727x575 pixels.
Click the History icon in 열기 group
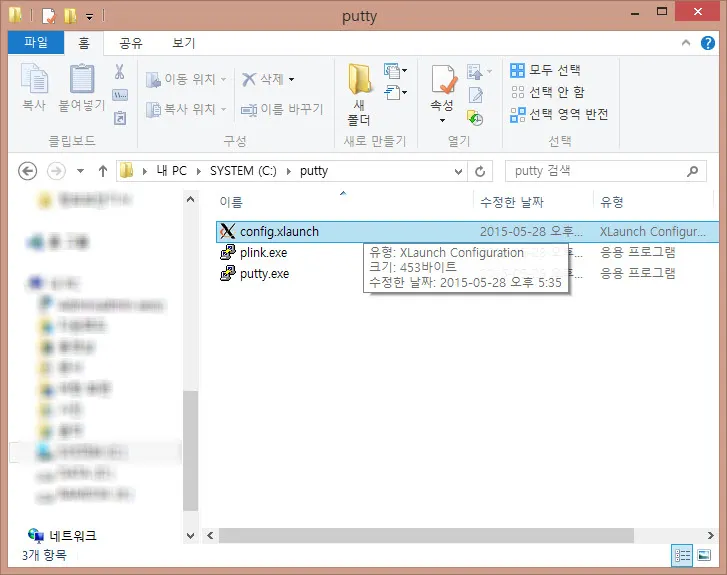click(x=475, y=118)
